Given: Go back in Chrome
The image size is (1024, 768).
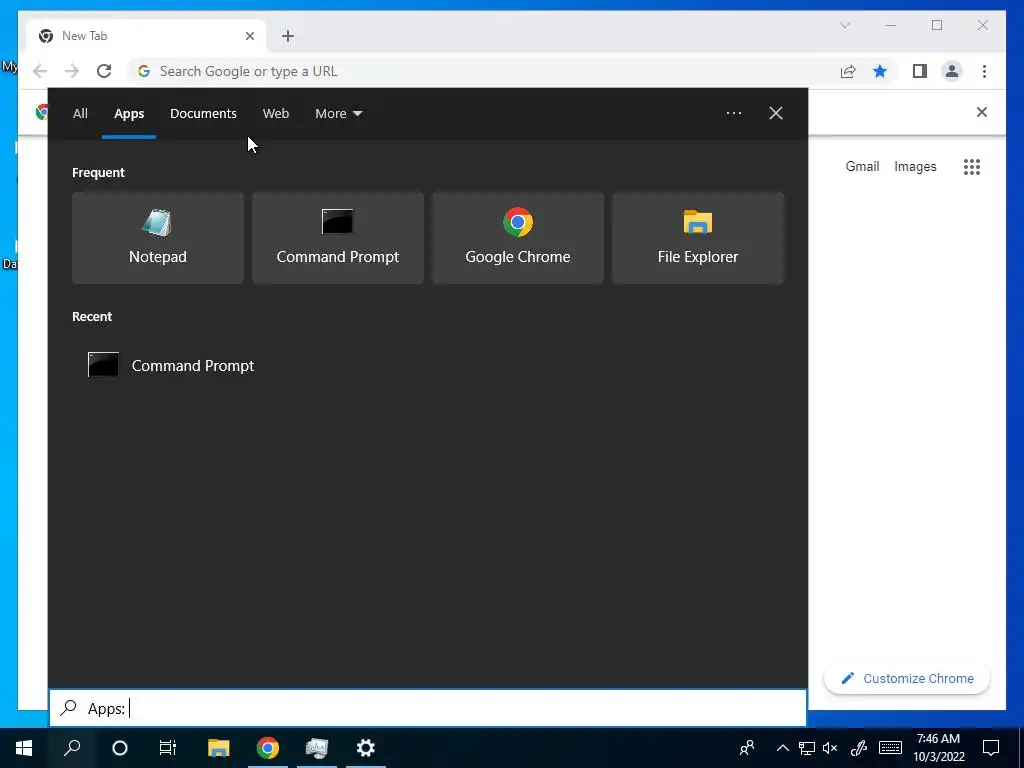Looking at the screenshot, I should tap(40, 71).
